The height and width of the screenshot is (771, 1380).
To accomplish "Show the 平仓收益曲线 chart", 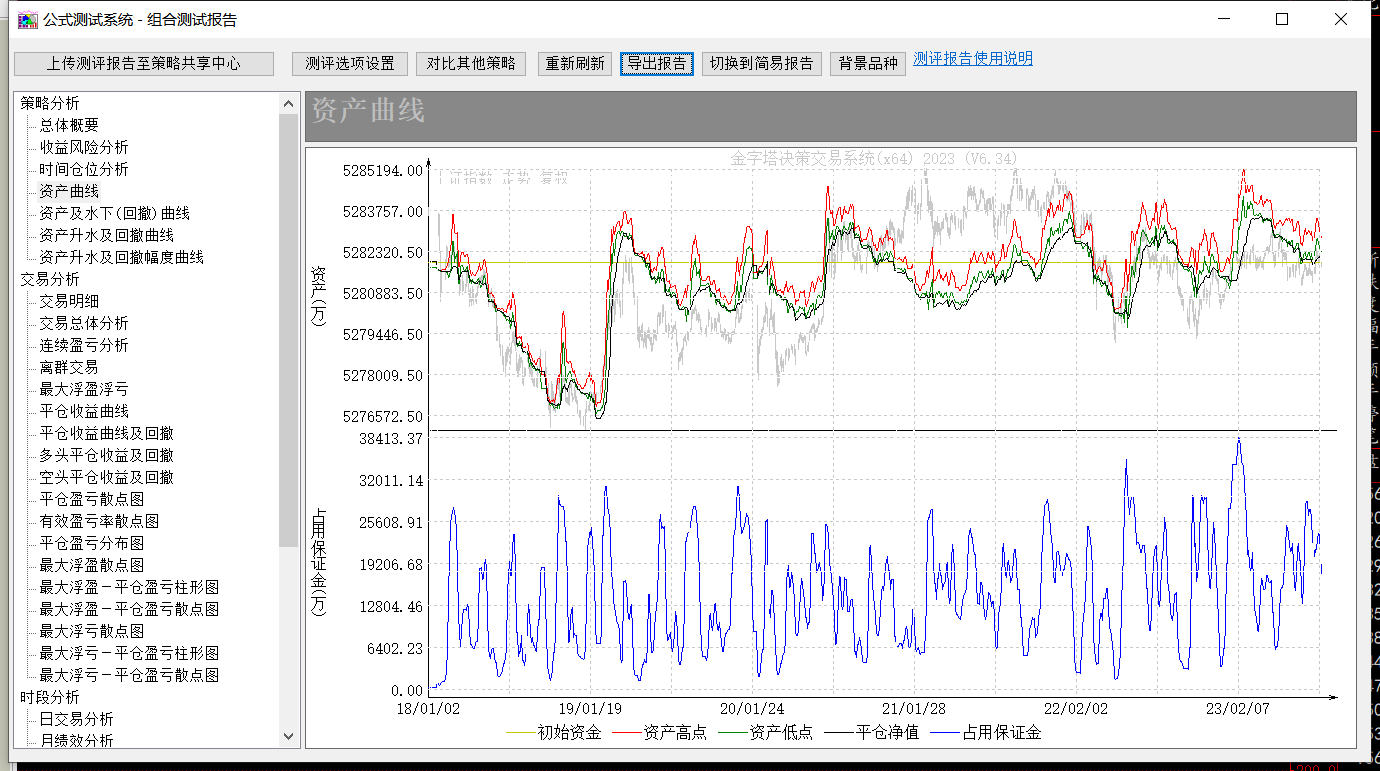I will (x=84, y=411).
